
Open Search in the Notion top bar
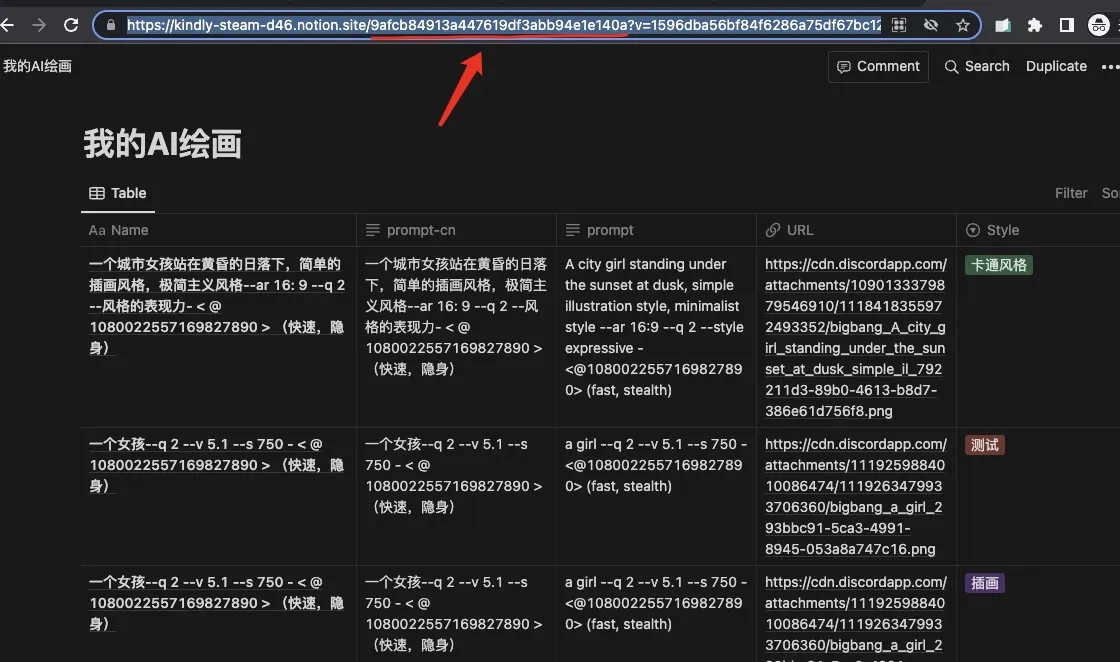pyautogui.click(x=977, y=67)
